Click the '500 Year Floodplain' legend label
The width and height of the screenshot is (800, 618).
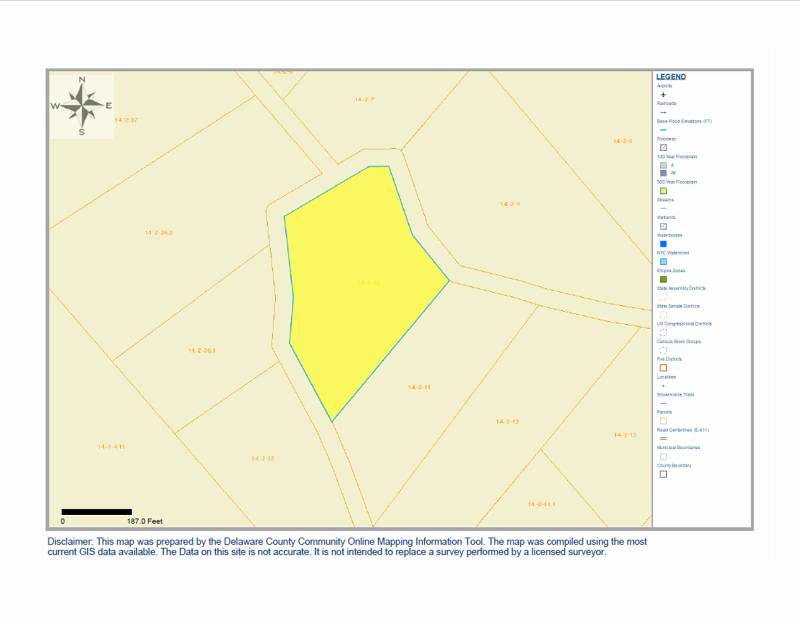click(677, 182)
